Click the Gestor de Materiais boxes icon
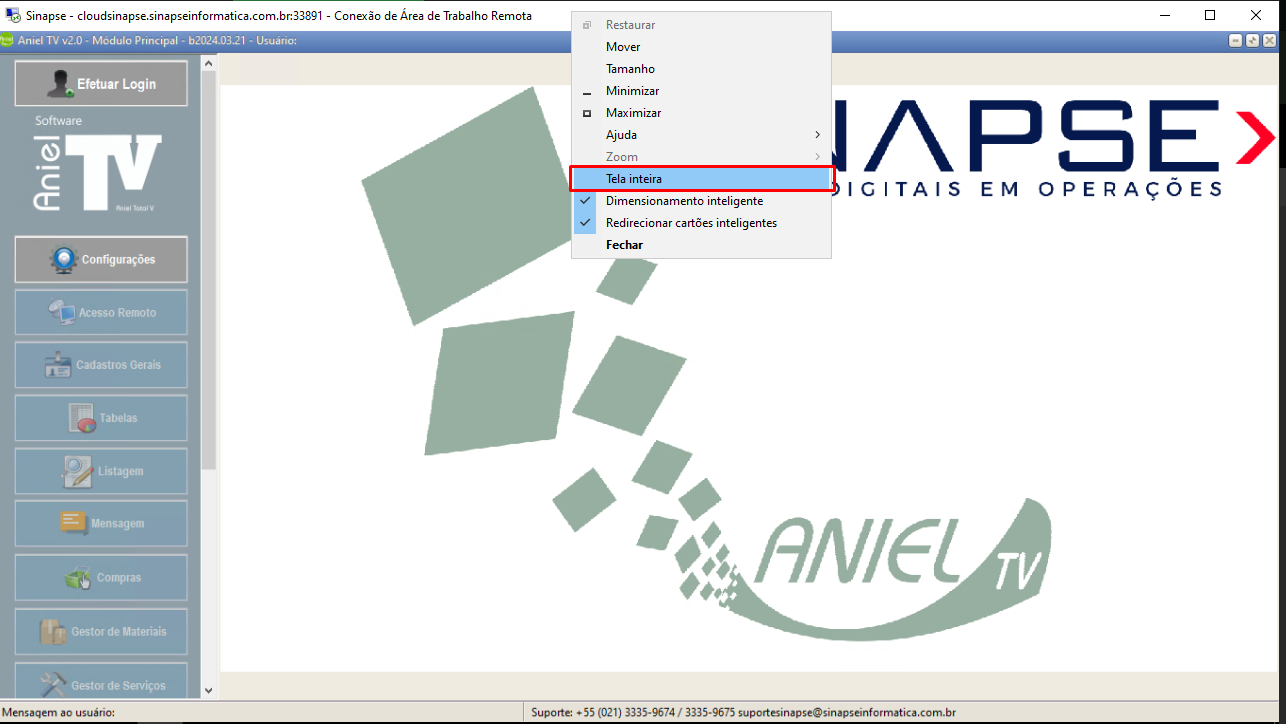The image size is (1286, 724). (52, 631)
